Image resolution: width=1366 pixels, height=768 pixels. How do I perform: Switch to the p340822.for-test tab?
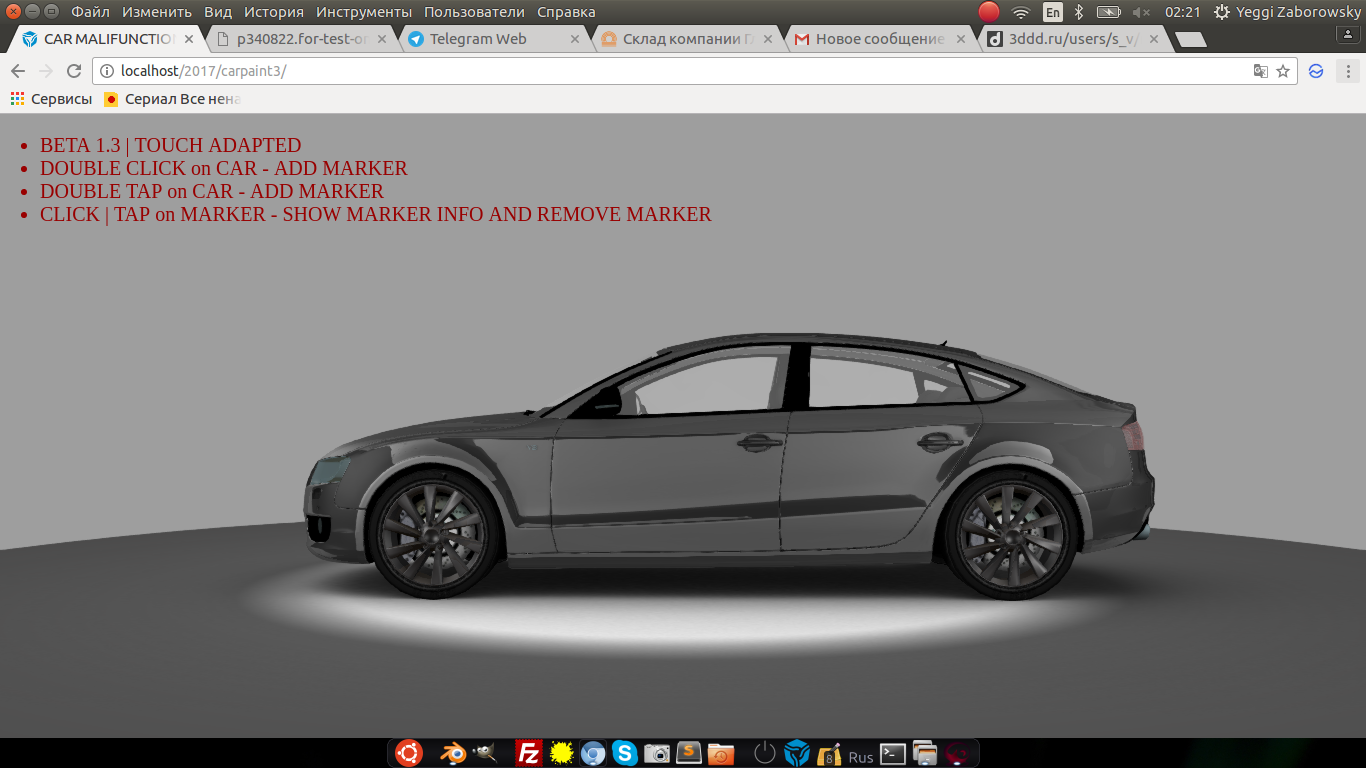[x=300, y=39]
